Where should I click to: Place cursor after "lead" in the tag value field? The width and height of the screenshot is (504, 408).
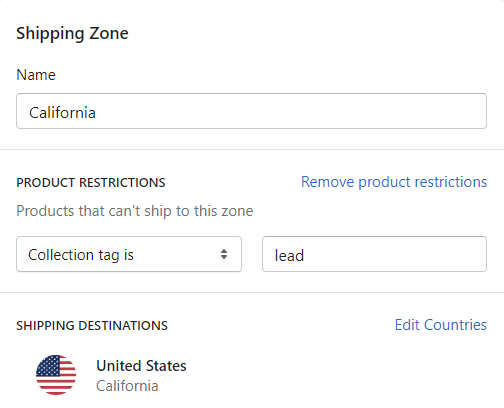click(305, 256)
